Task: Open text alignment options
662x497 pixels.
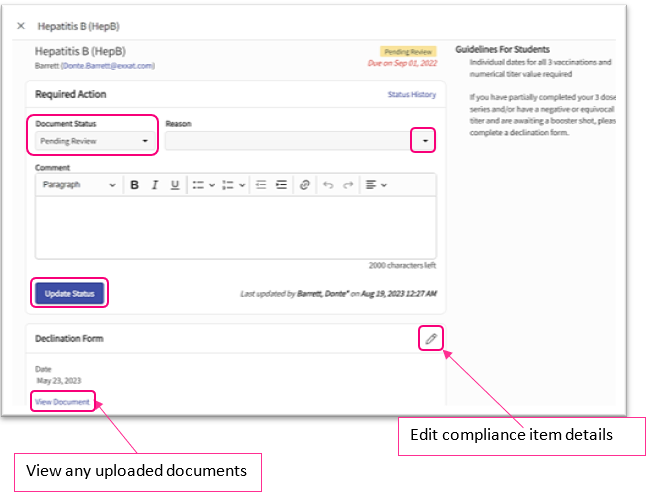Action: coord(376,185)
